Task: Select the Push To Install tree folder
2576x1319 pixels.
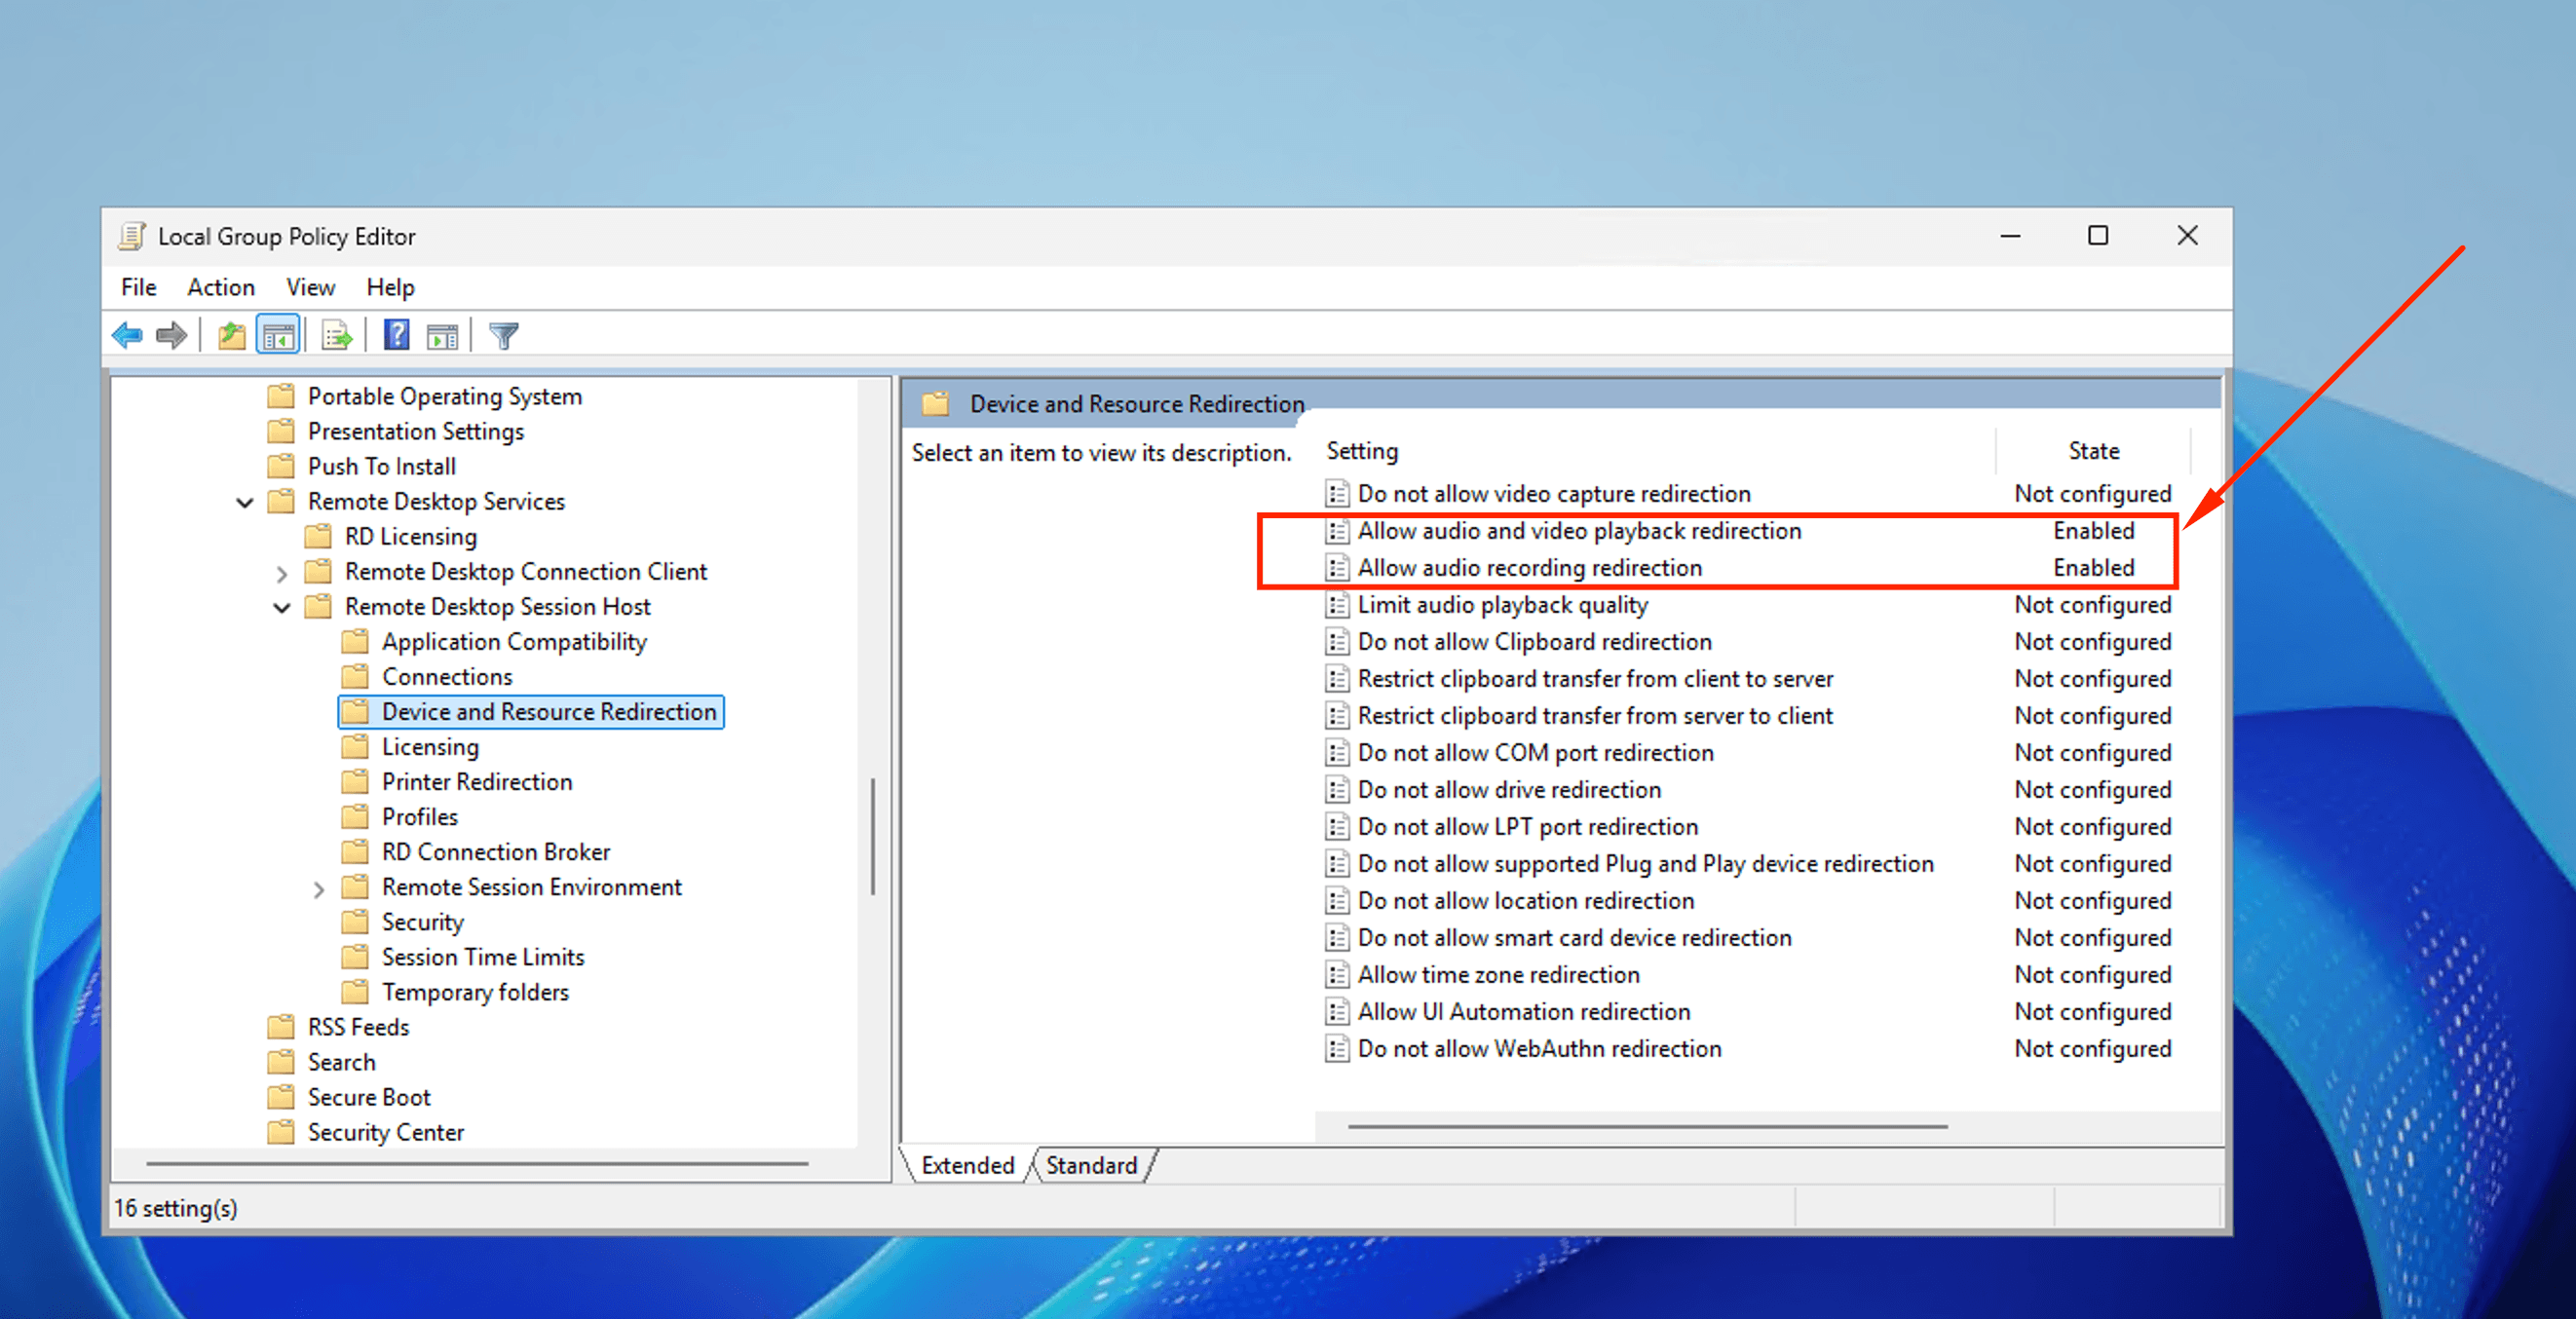Action: point(381,466)
